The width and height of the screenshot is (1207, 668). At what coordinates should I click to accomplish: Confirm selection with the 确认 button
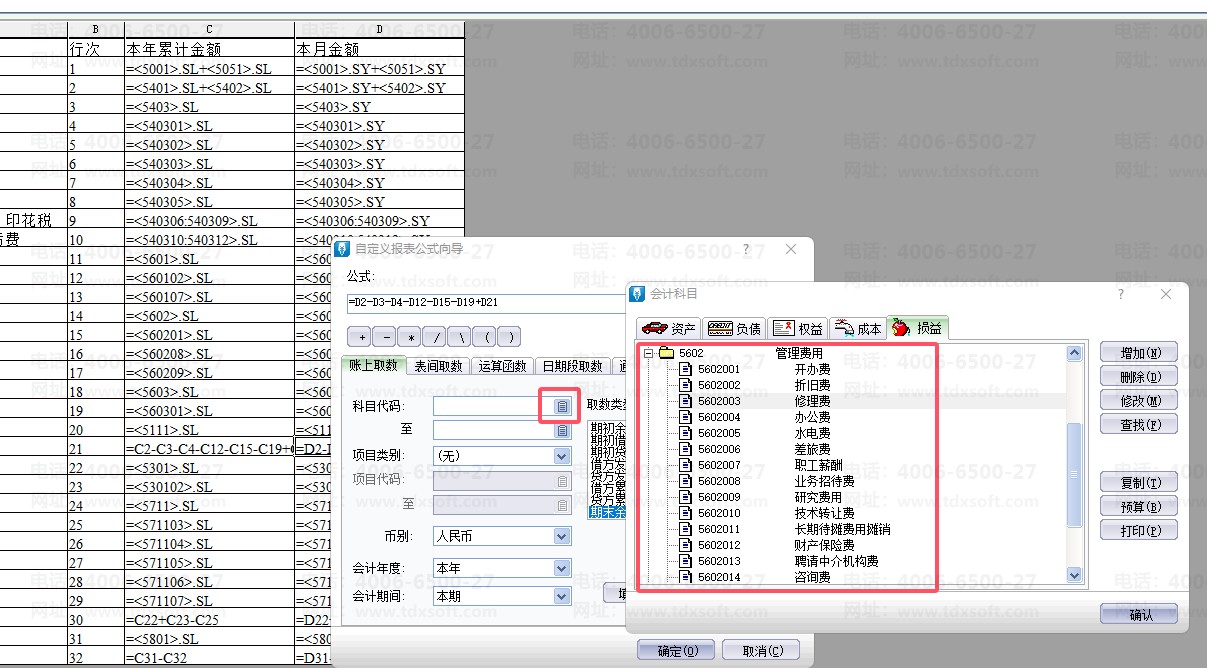[1138, 615]
